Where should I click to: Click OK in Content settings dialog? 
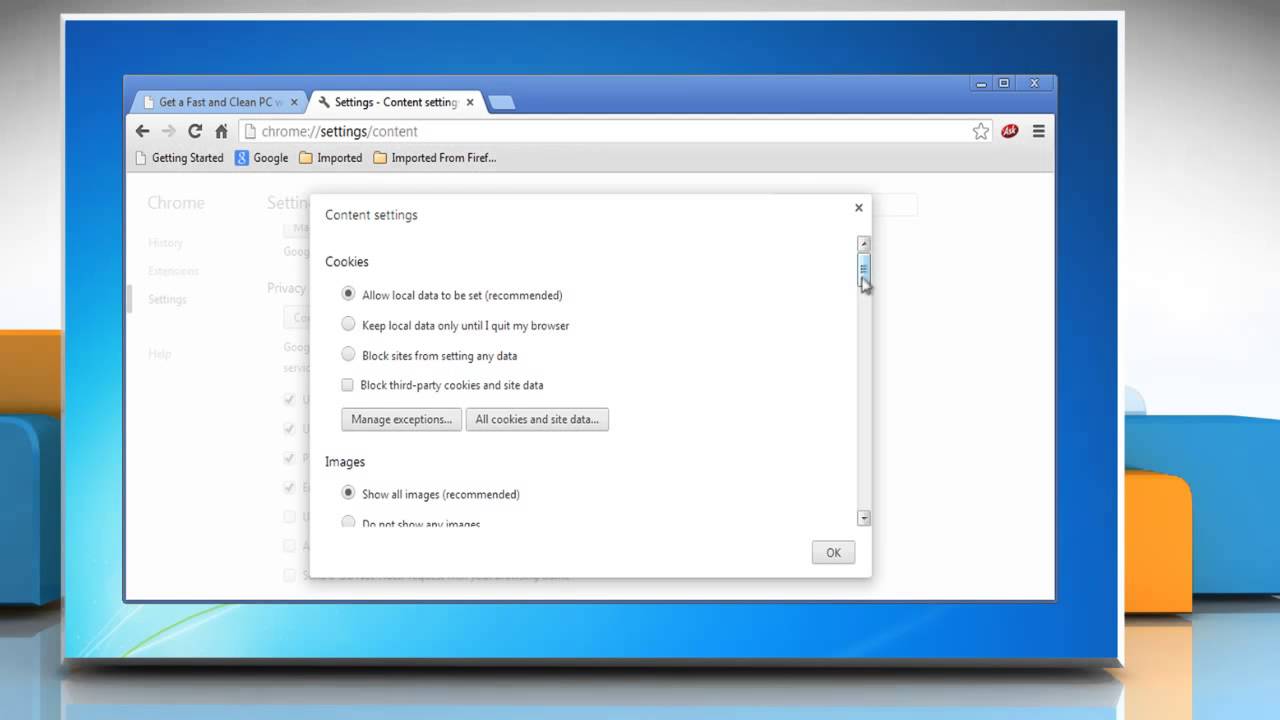(x=833, y=552)
